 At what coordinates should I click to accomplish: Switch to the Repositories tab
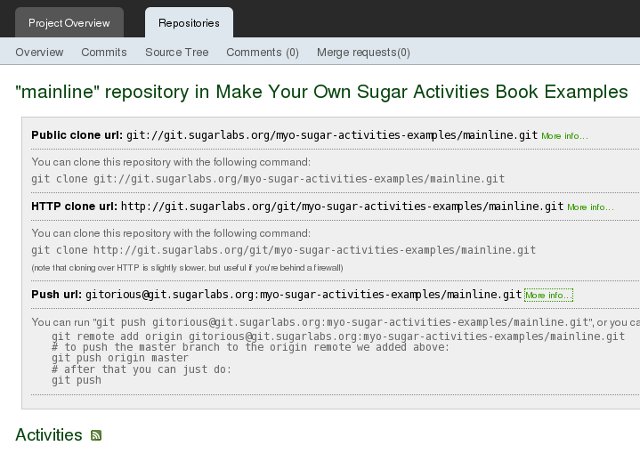pyautogui.click(x=189, y=22)
